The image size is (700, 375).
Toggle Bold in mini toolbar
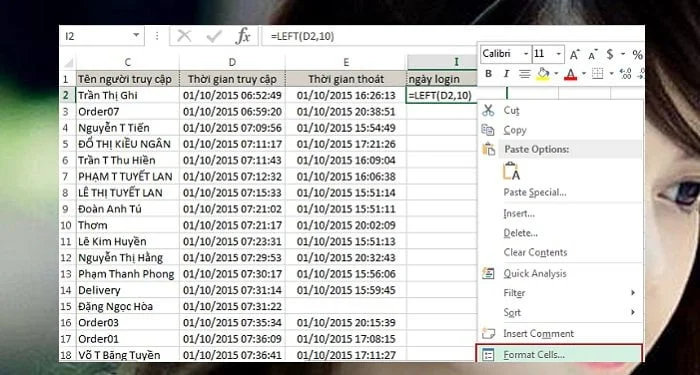488,74
